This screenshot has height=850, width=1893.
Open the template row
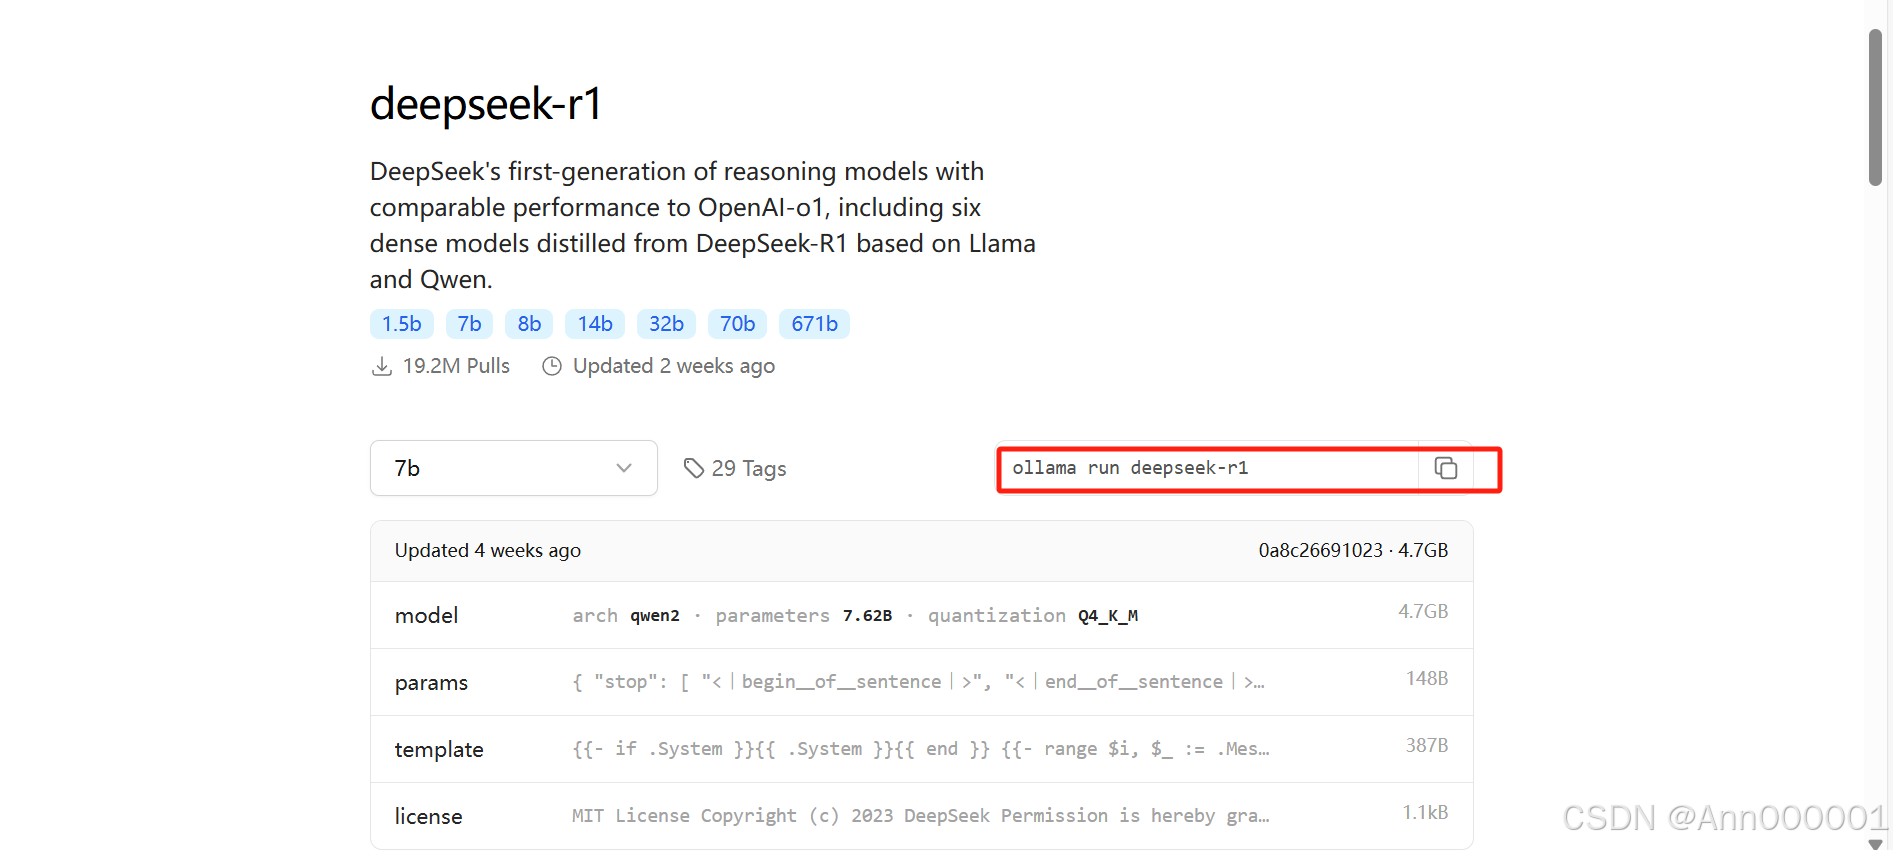click(921, 749)
